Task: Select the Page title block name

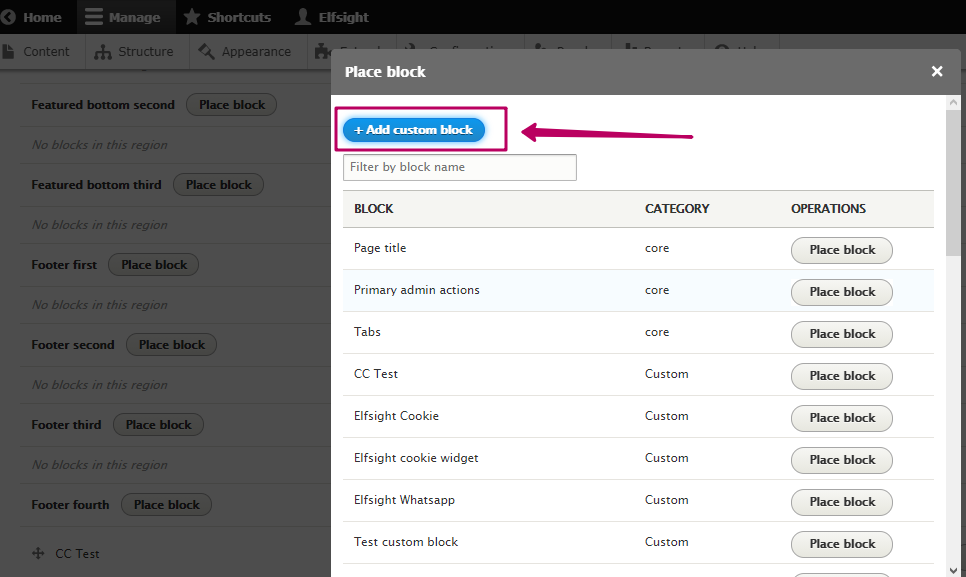Action: [x=380, y=248]
